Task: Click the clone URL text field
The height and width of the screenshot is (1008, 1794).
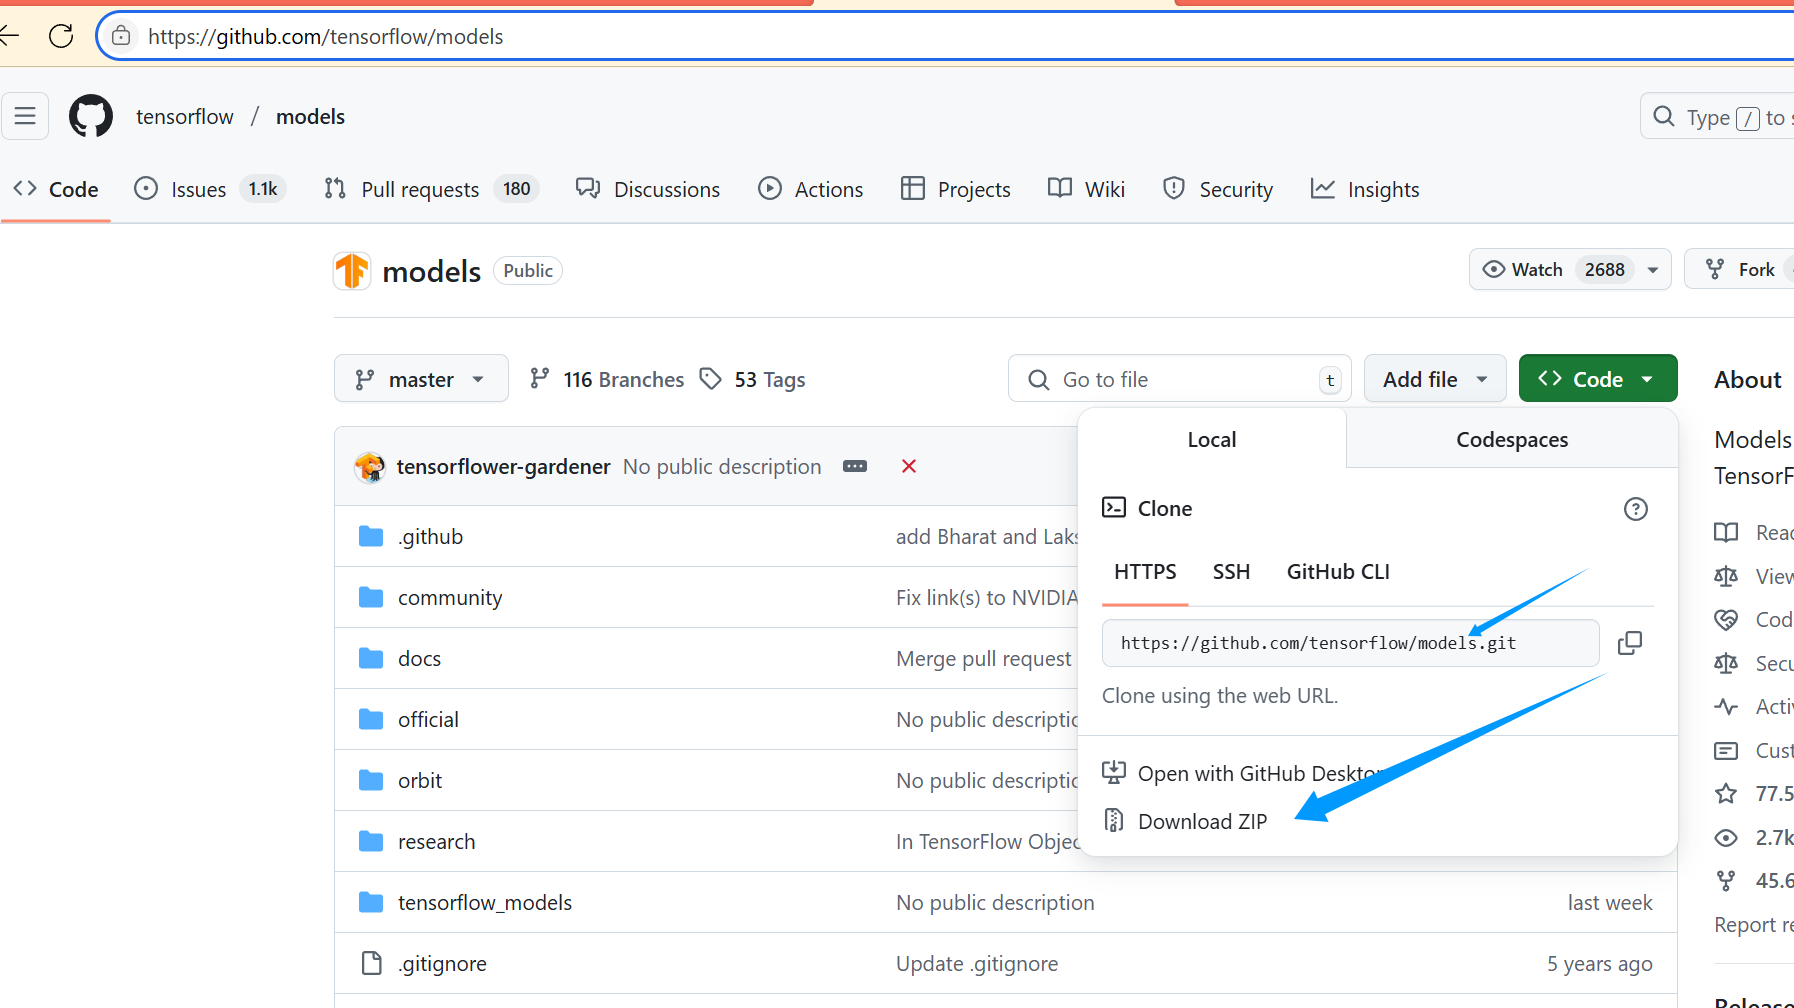Action: (1350, 643)
